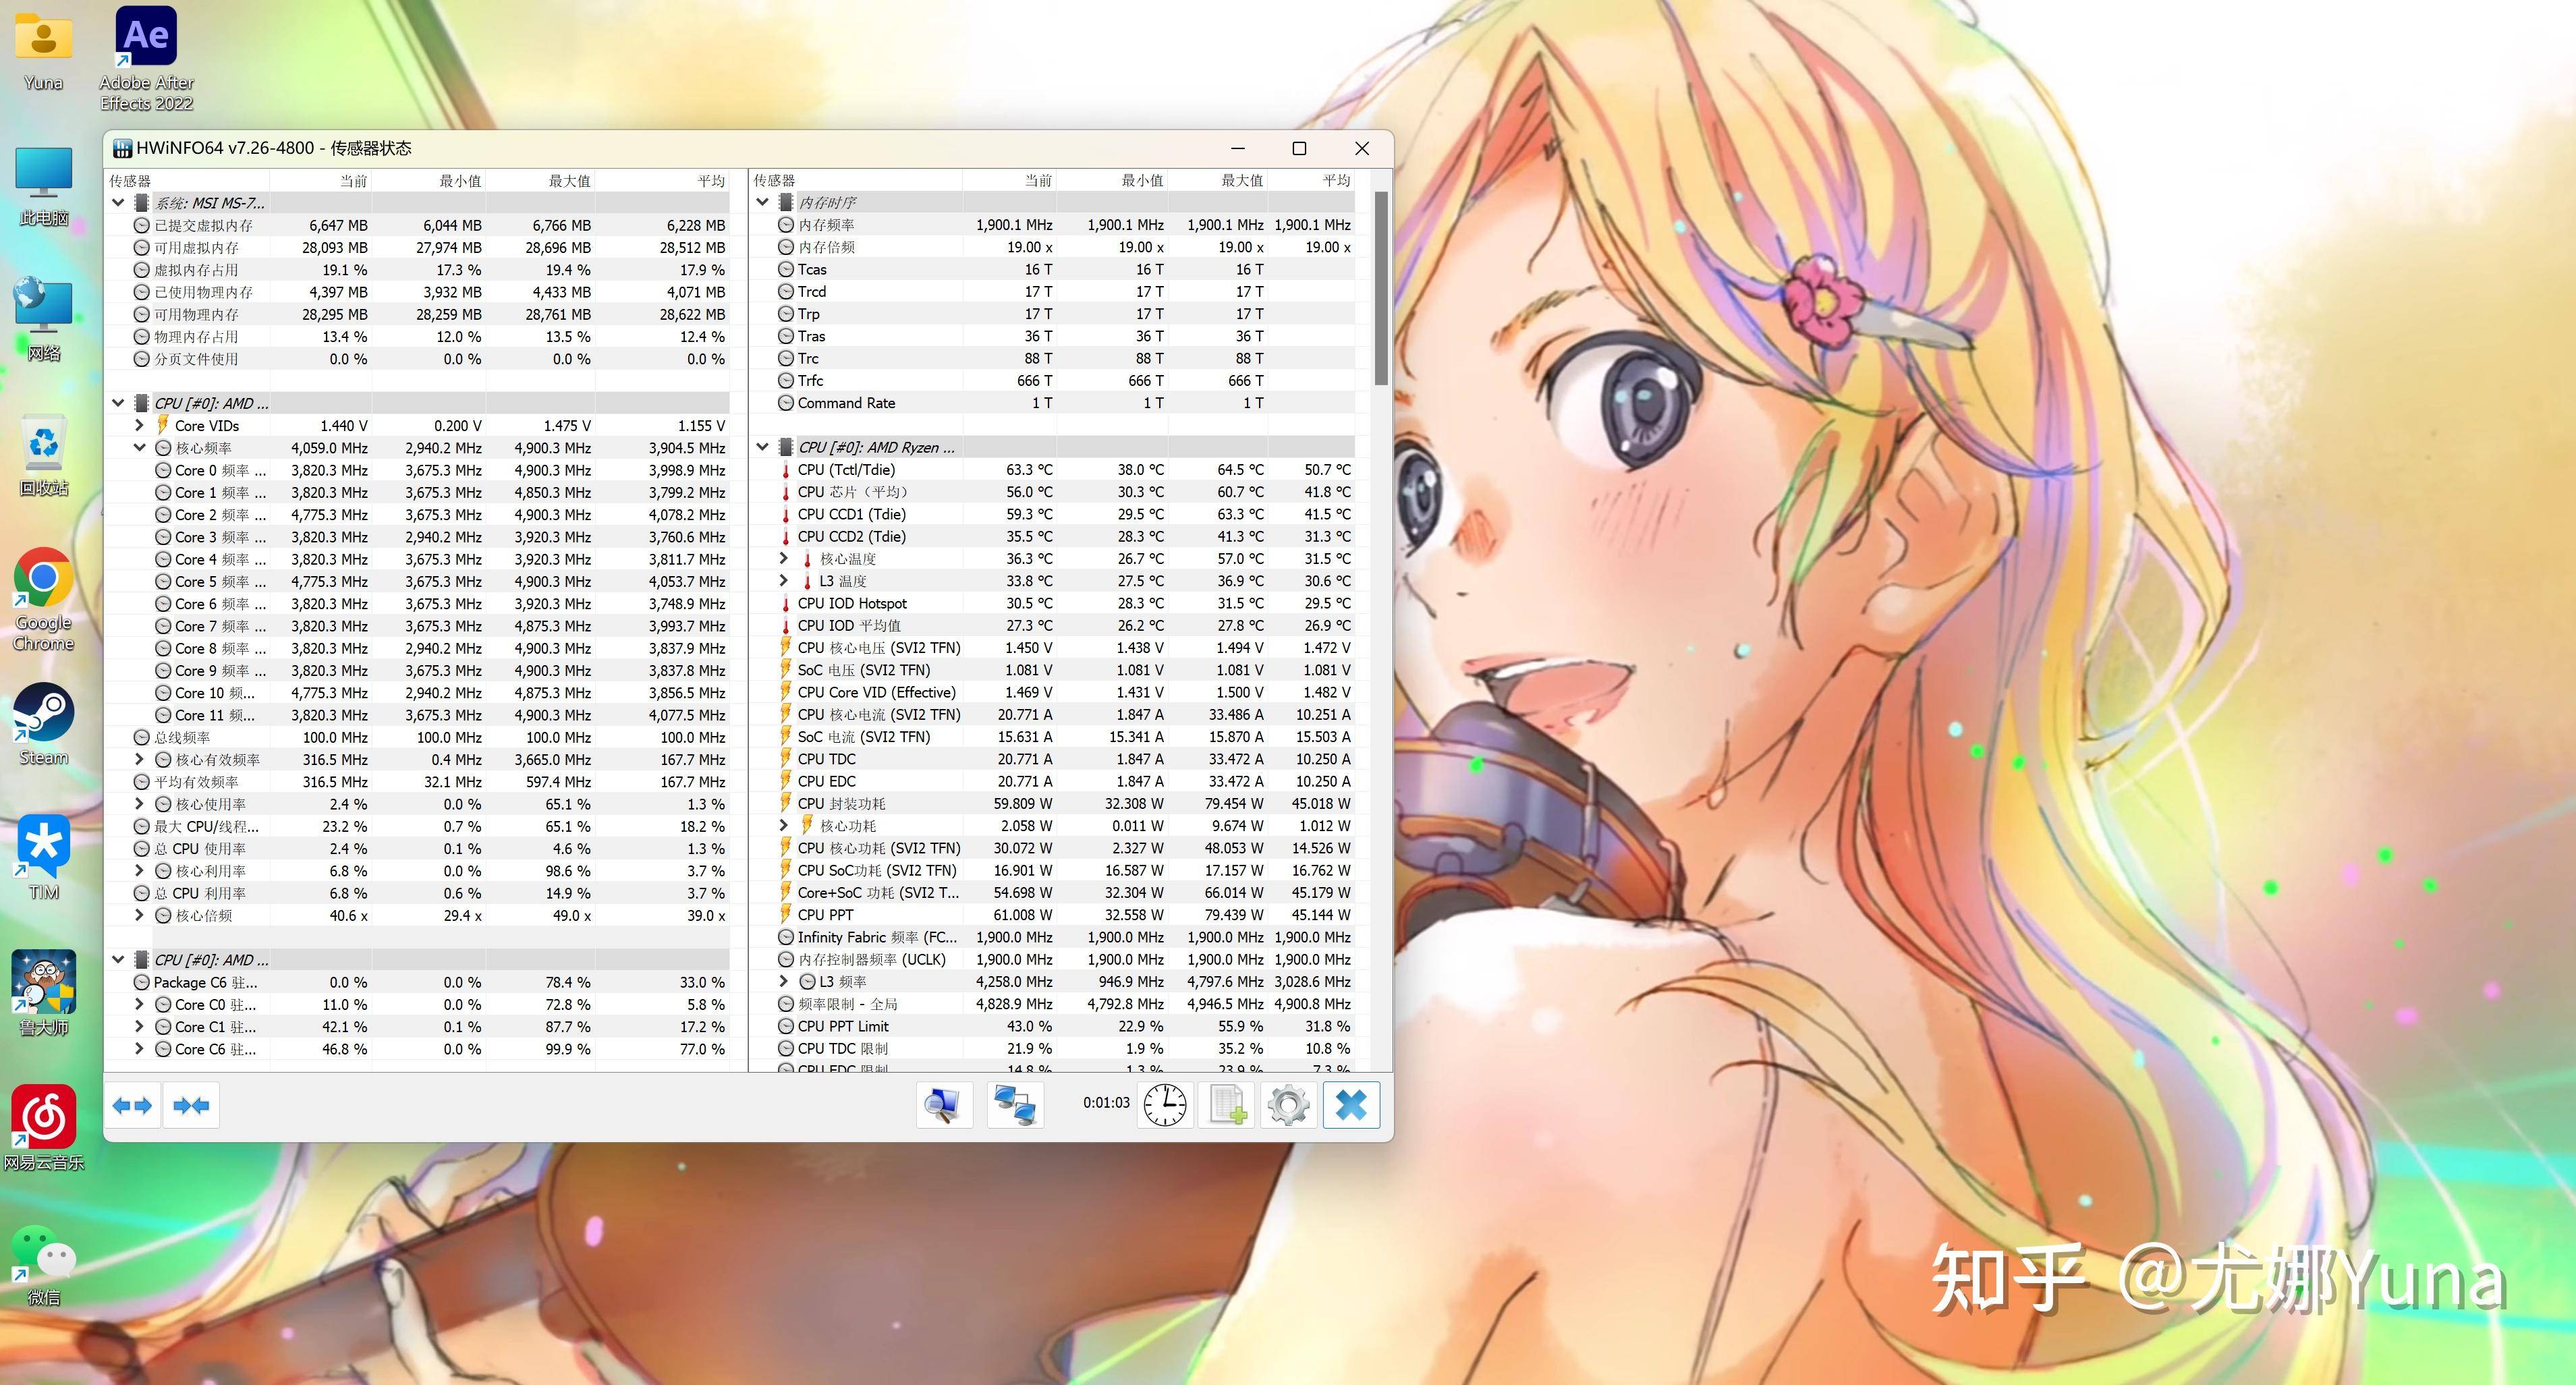Click thermometer icon beside CPU (Tctl/Tdie)

coord(785,470)
